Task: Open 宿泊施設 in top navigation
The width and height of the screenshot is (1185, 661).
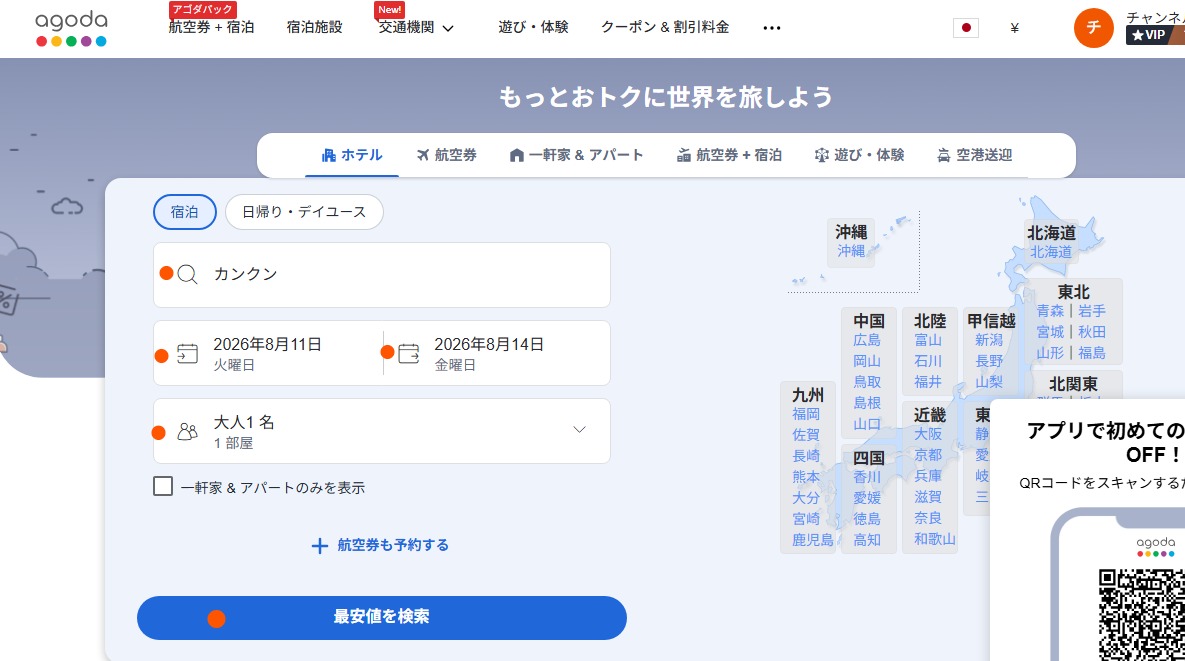Action: 314,27
